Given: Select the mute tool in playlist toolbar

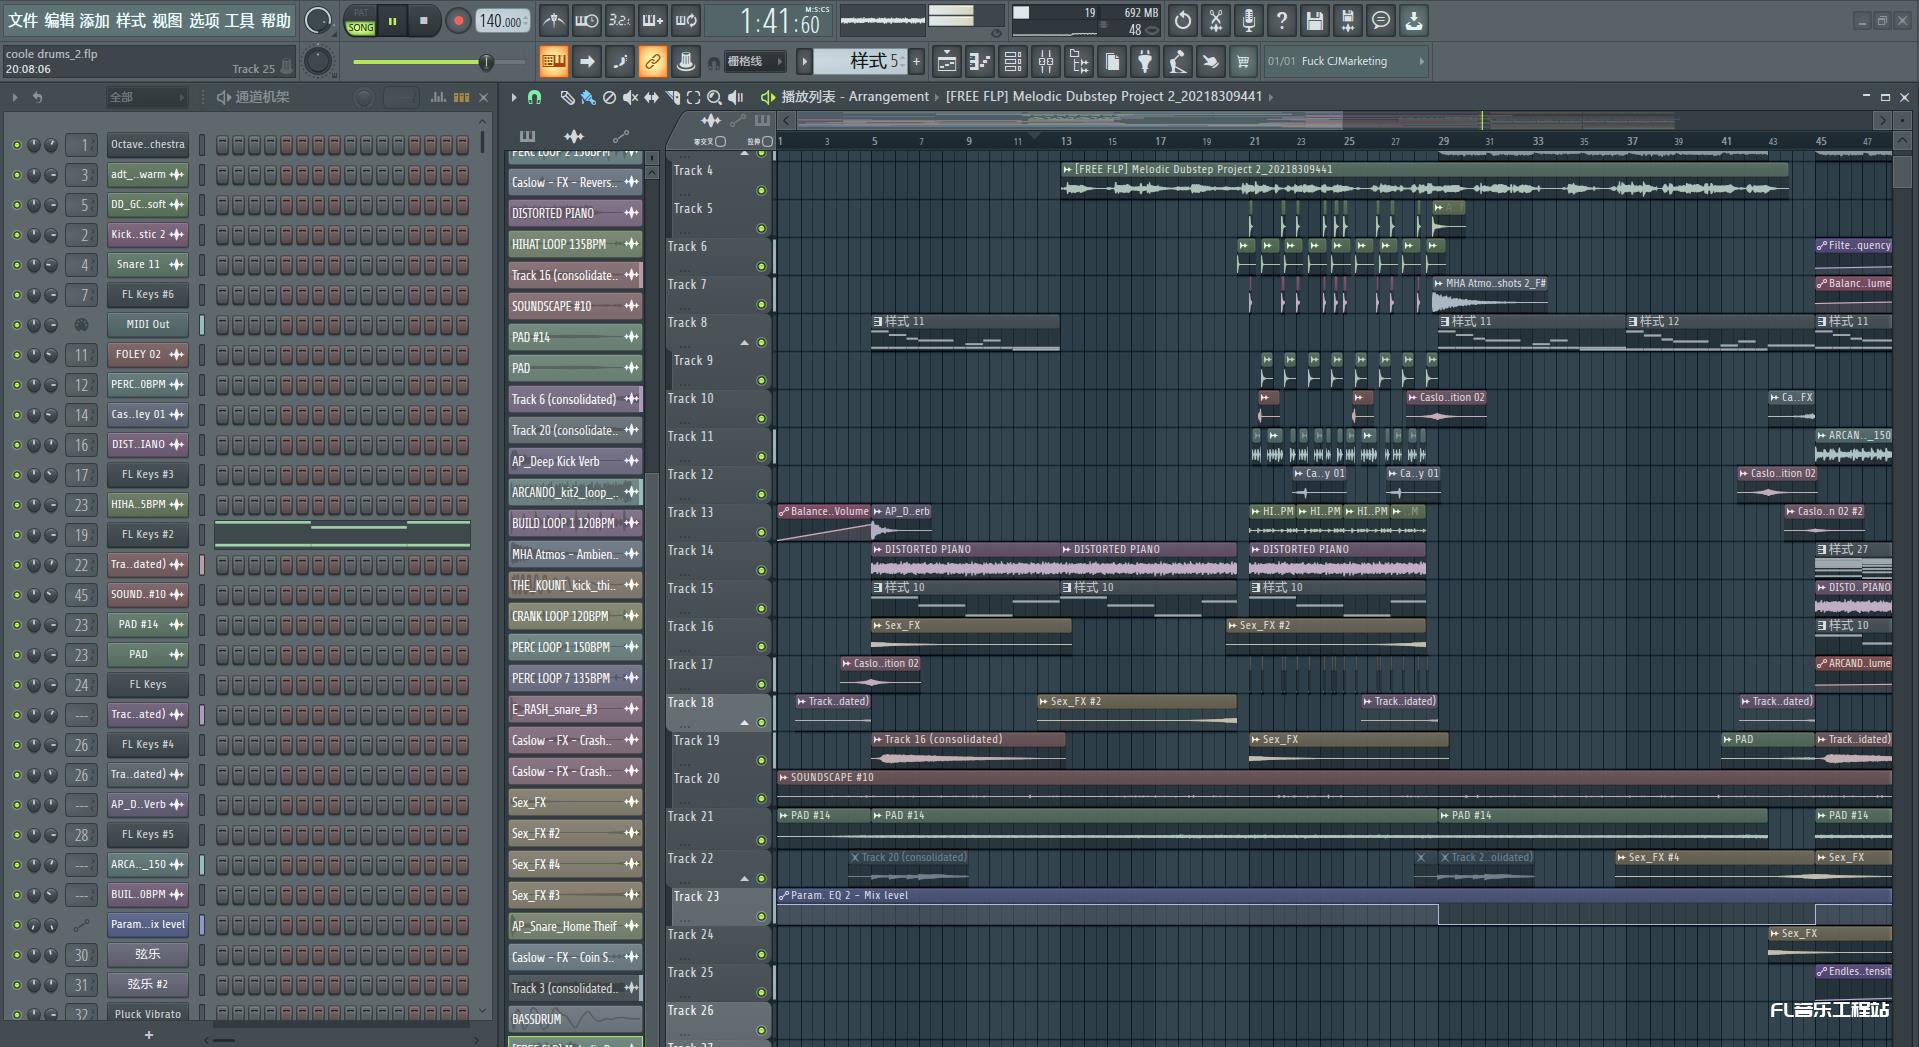Looking at the screenshot, I should coord(630,97).
